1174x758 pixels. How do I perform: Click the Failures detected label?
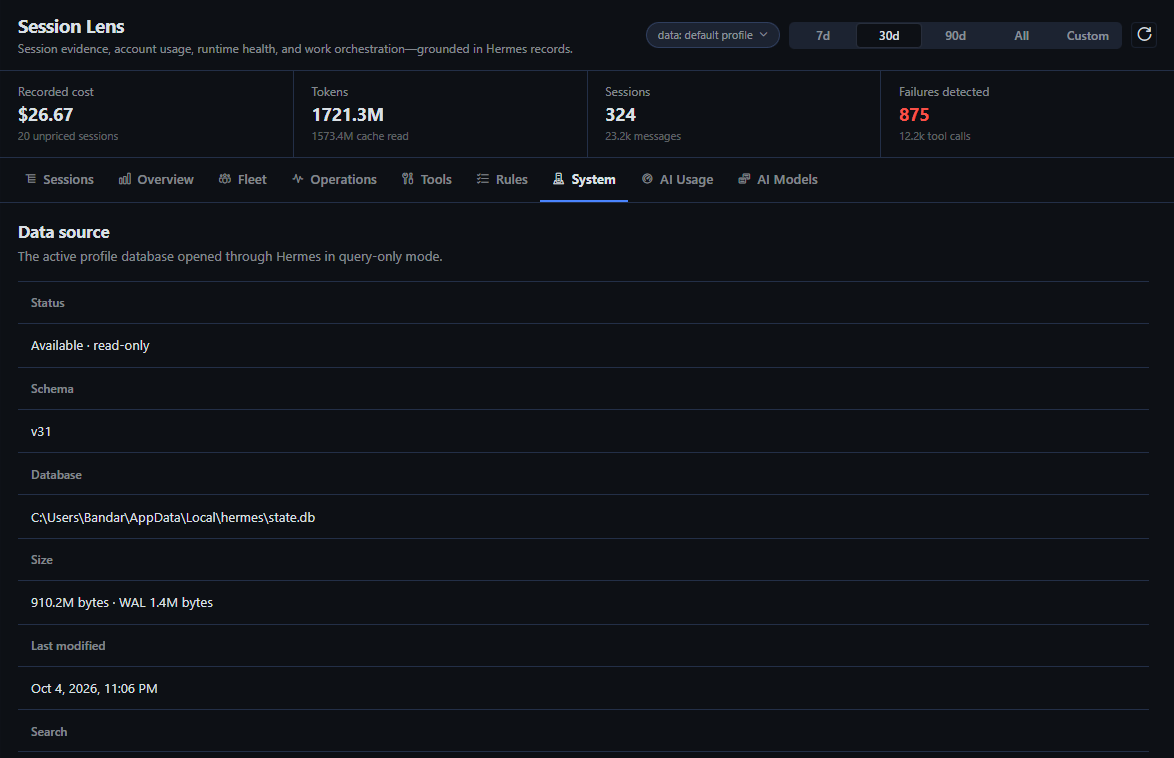point(944,91)
